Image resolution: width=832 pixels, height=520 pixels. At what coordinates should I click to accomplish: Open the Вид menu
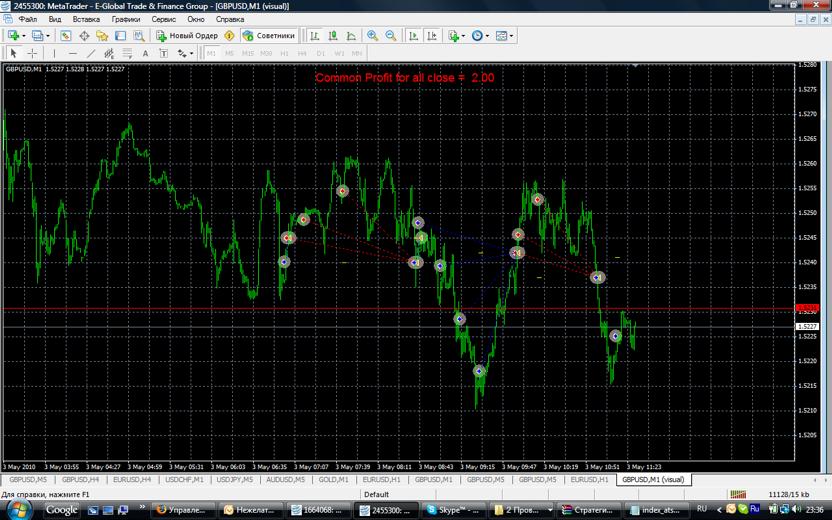click(x=55, y=19)
